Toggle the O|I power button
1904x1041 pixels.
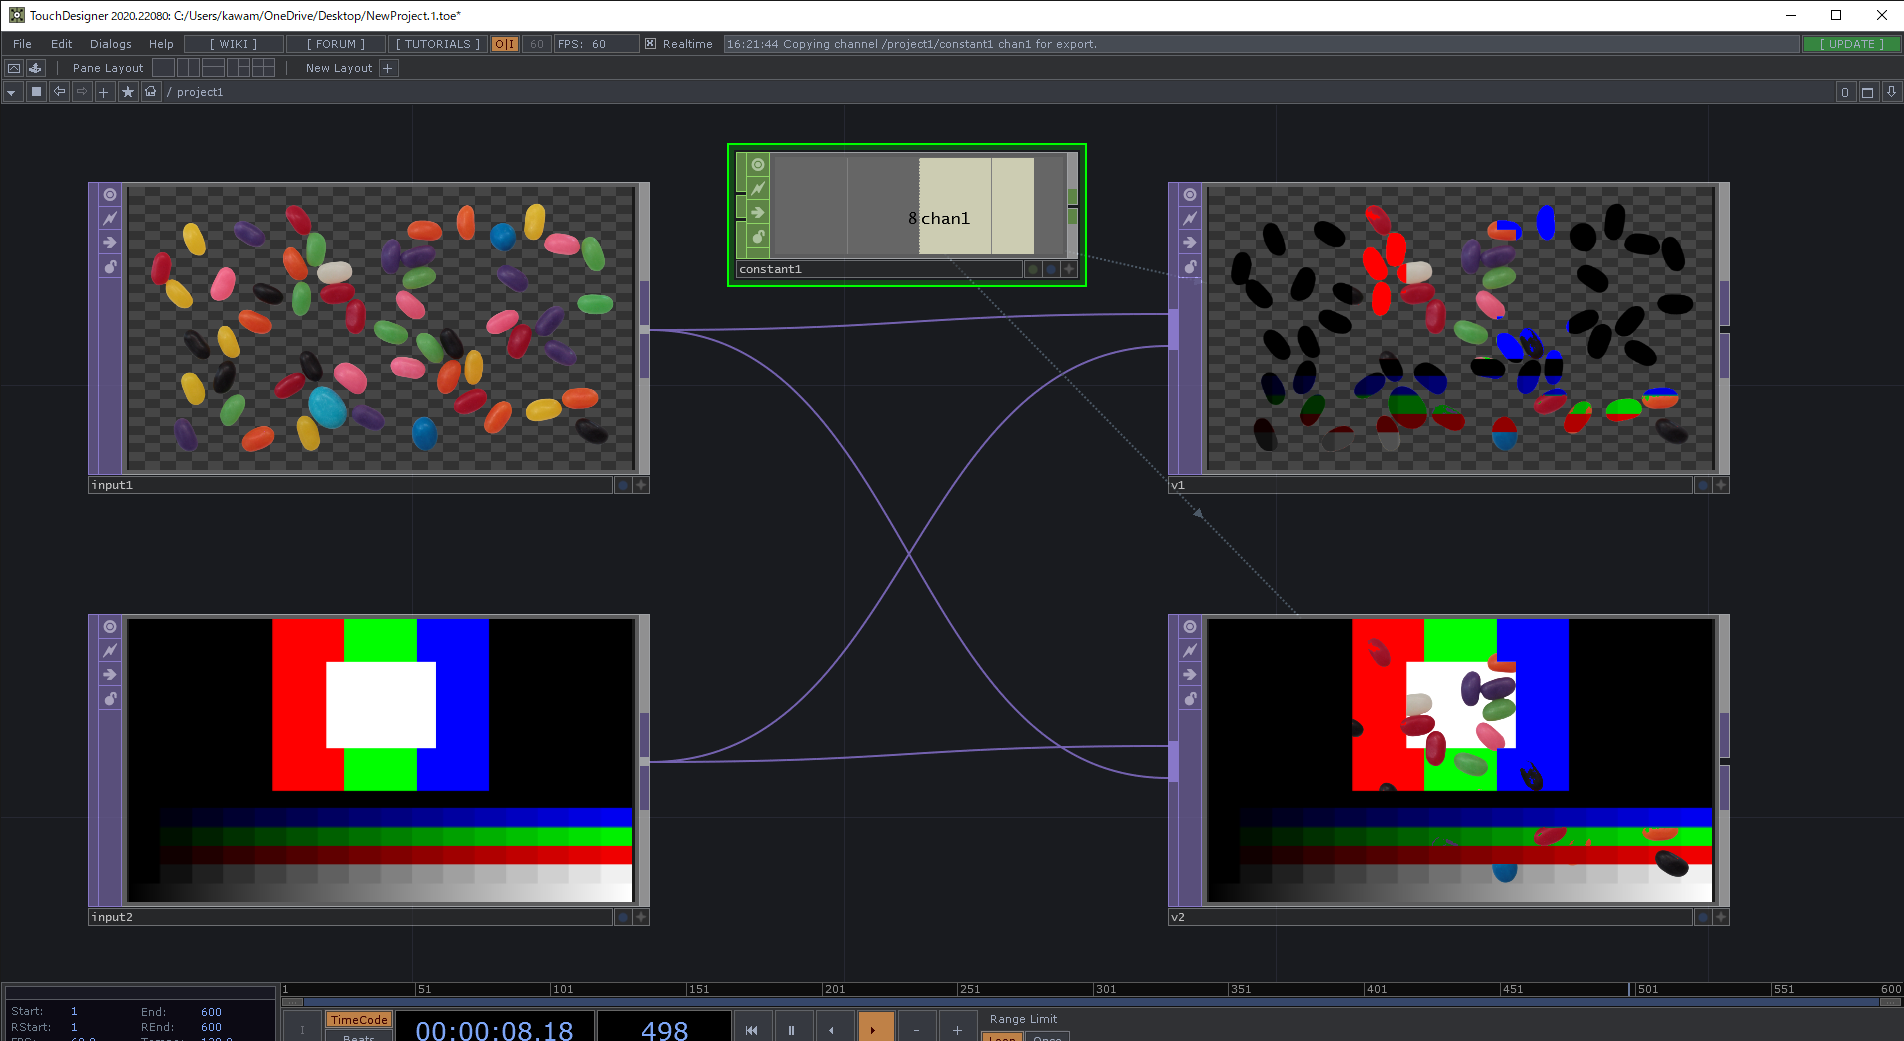pyautogui.click(x=505, y=44)
